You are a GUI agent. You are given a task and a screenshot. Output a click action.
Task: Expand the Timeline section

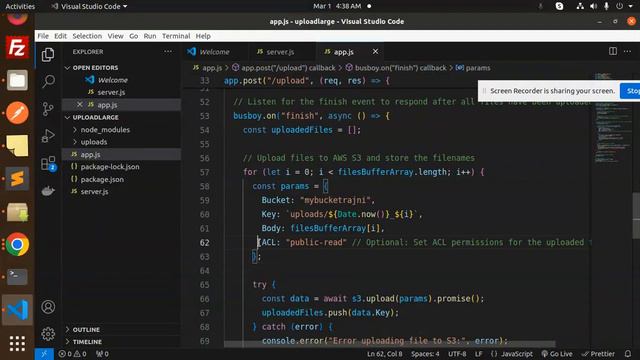pos(87,342)
